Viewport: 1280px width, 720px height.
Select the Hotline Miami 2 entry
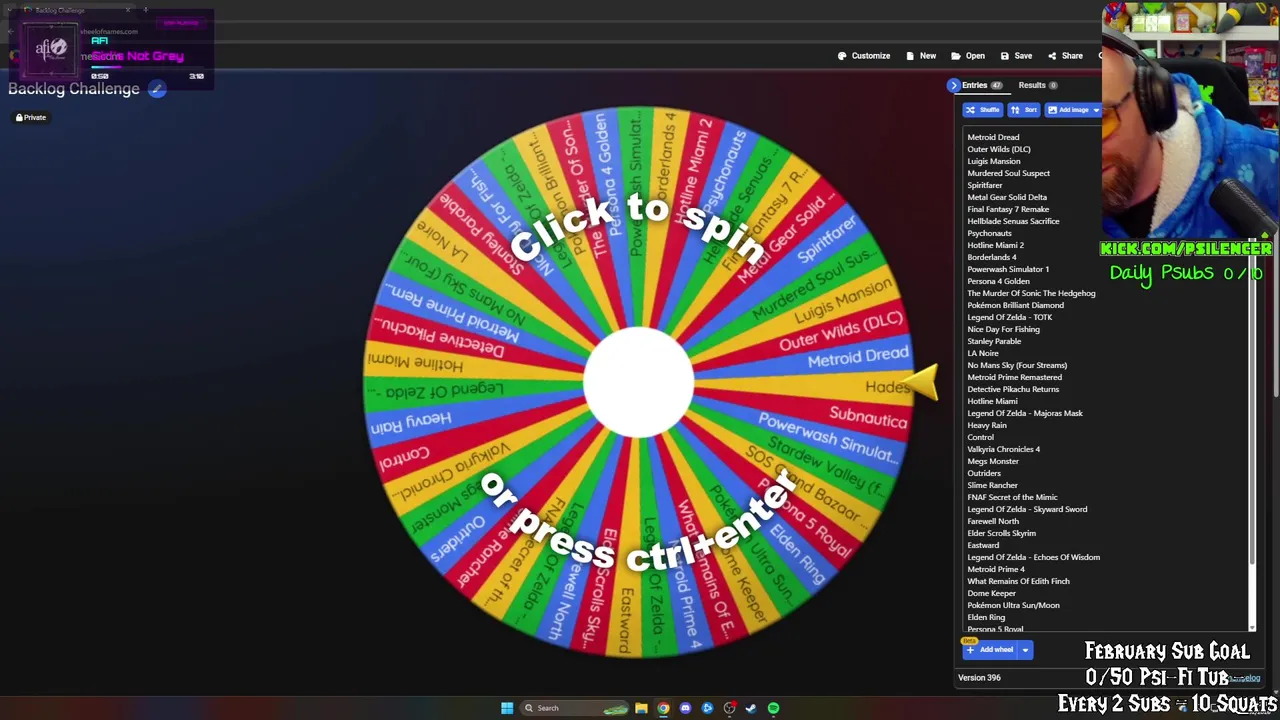tap(995, 246)
